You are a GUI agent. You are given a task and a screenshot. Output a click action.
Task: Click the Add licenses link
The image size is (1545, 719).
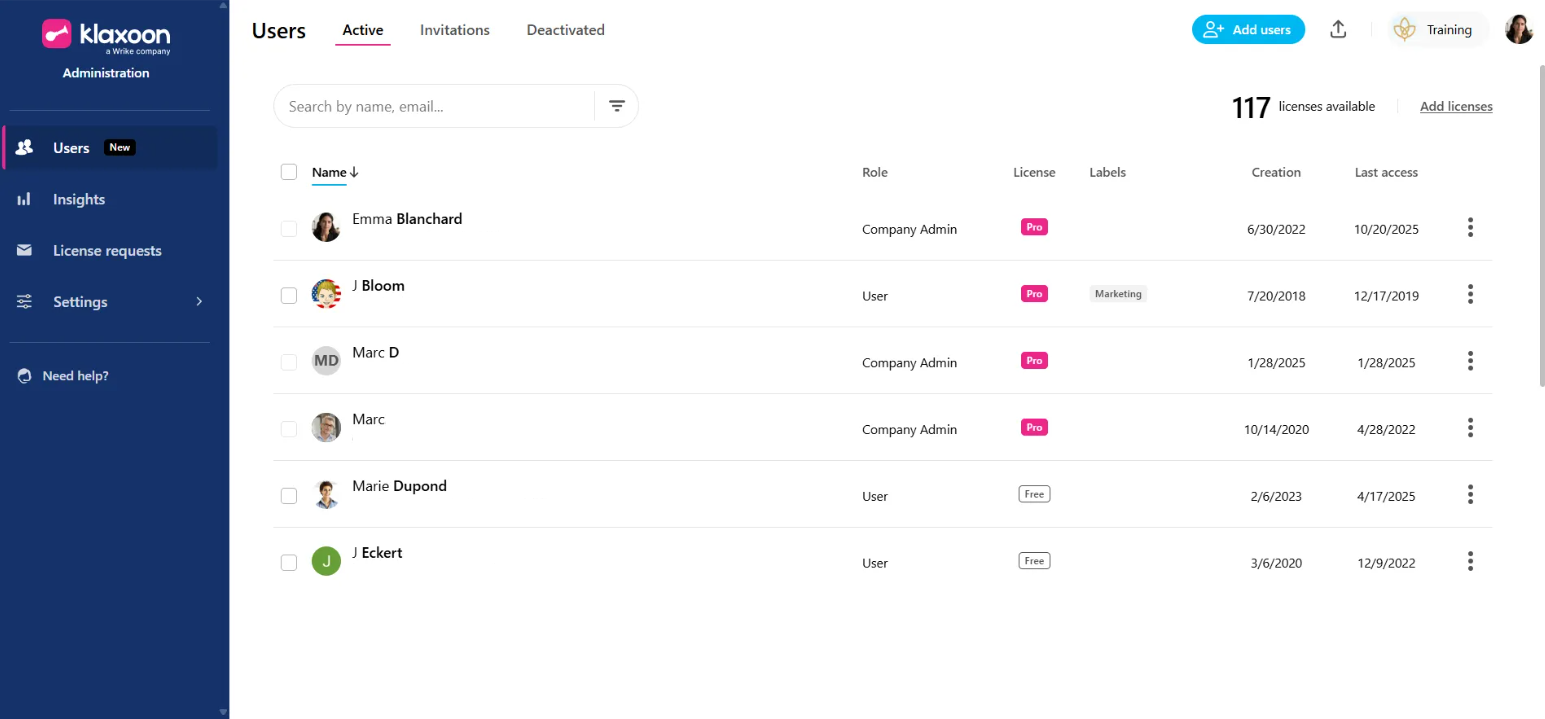1455,107
